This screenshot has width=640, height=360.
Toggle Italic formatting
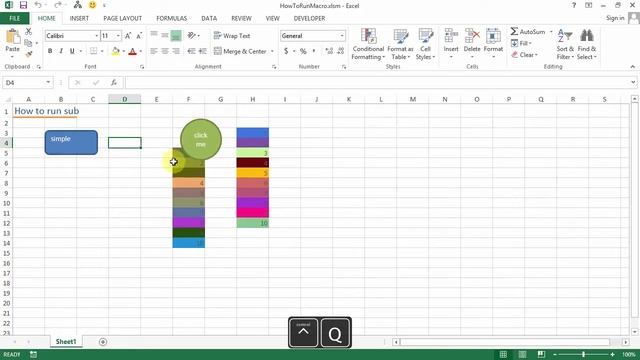pos(61,51)
